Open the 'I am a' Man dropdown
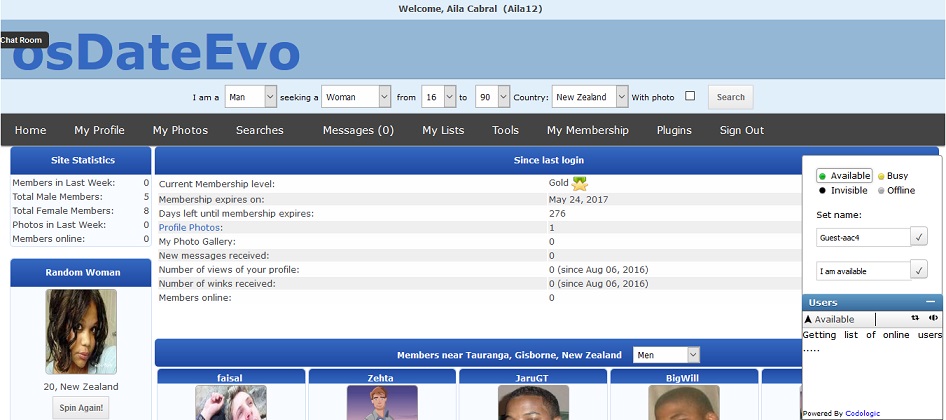This screenshot has height=420, width=946. pyautogui.click(x=250, y=97)
